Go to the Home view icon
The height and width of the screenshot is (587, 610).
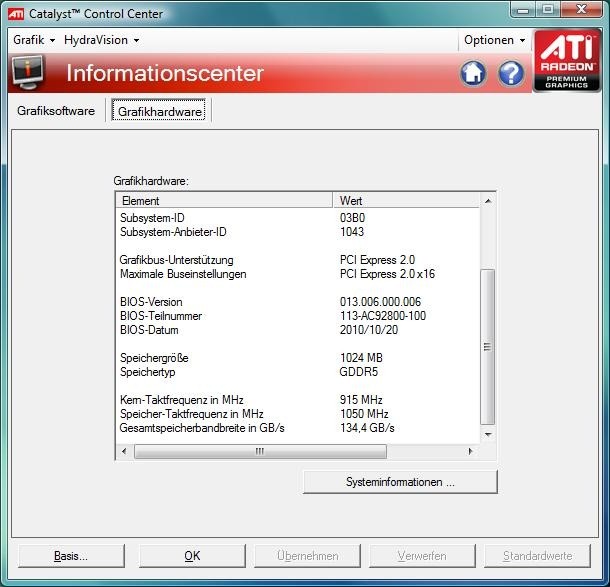click(x=473, y=73)
